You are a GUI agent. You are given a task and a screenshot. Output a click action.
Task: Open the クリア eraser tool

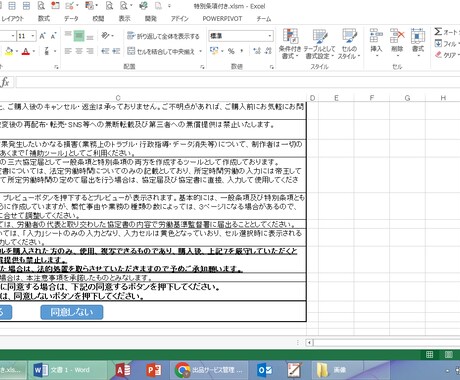(447, 55)
